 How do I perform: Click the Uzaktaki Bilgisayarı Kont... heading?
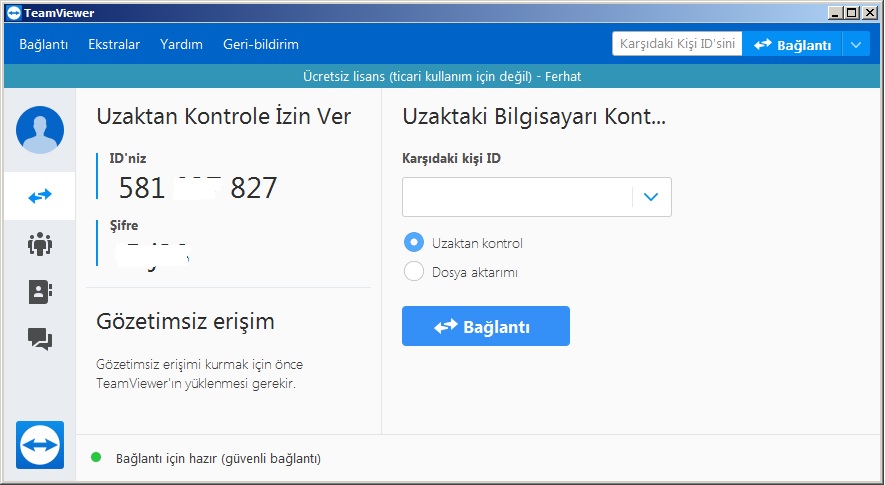[x=534, y=117]
